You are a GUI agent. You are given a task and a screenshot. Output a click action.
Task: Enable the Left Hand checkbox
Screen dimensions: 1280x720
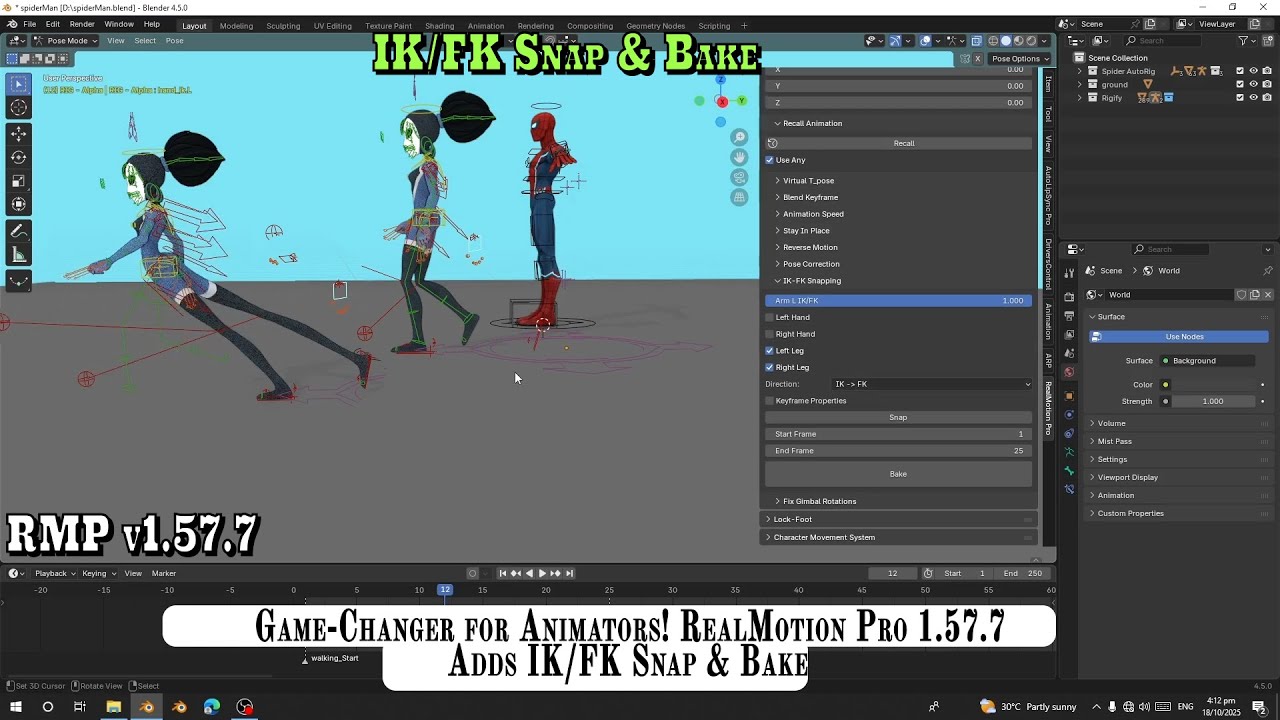tap(770, 317)
